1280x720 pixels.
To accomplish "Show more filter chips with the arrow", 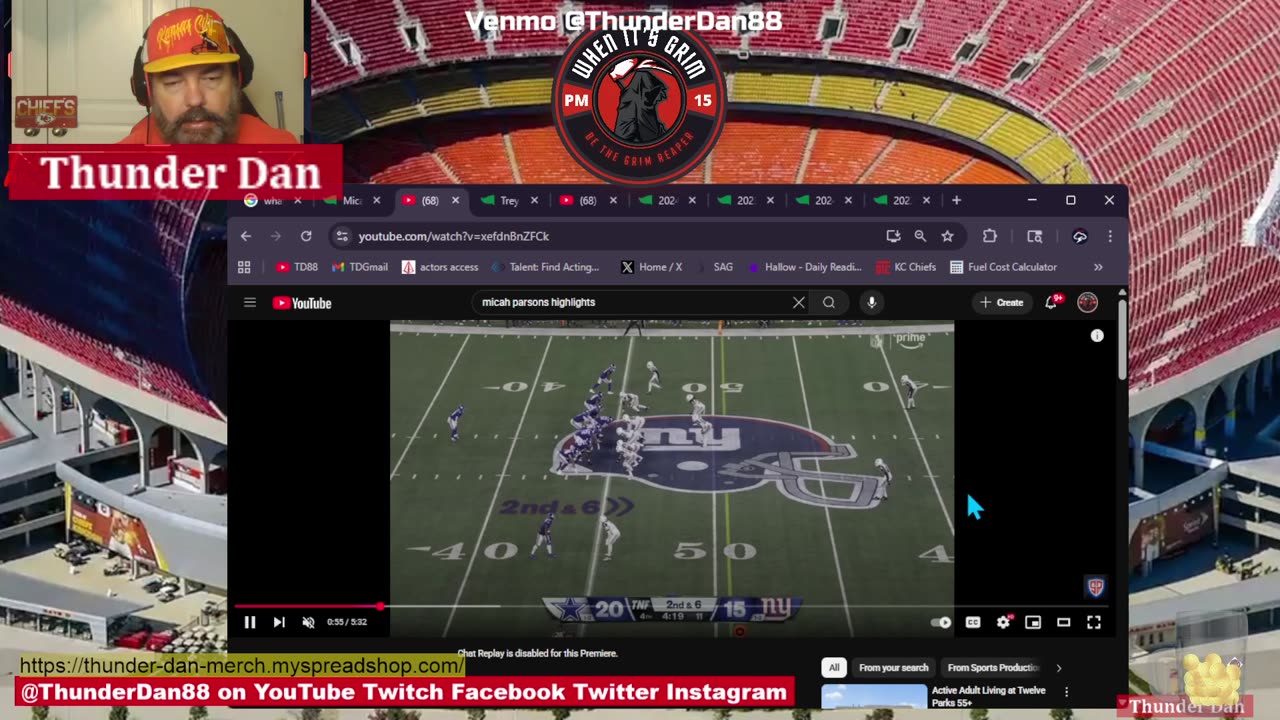I will [1058, 667].
